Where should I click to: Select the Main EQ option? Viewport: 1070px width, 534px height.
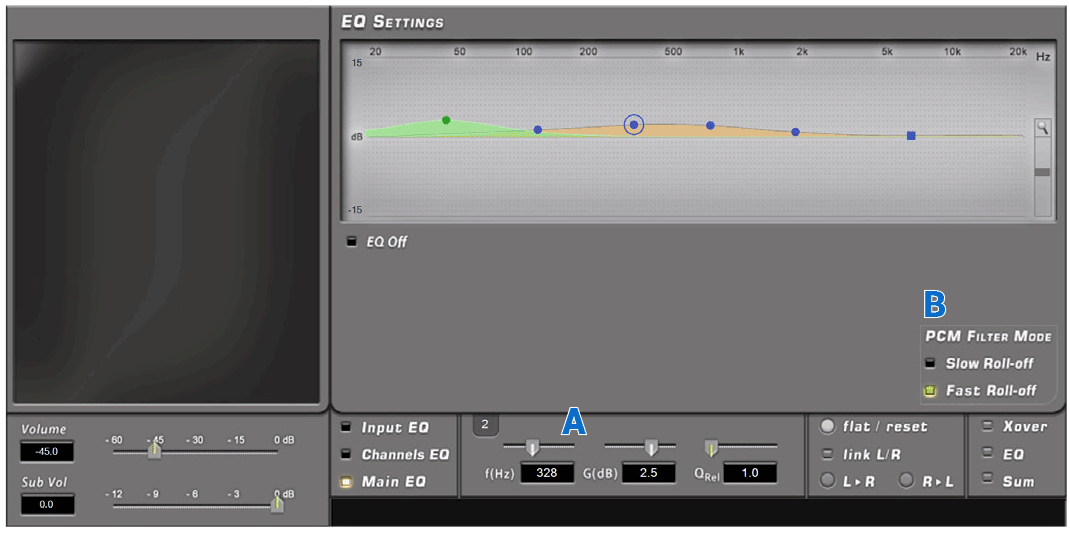(x=347, y=481)
